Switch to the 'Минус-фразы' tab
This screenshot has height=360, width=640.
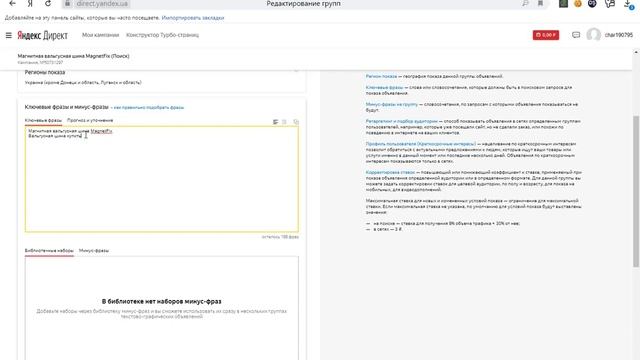(94, 251)
